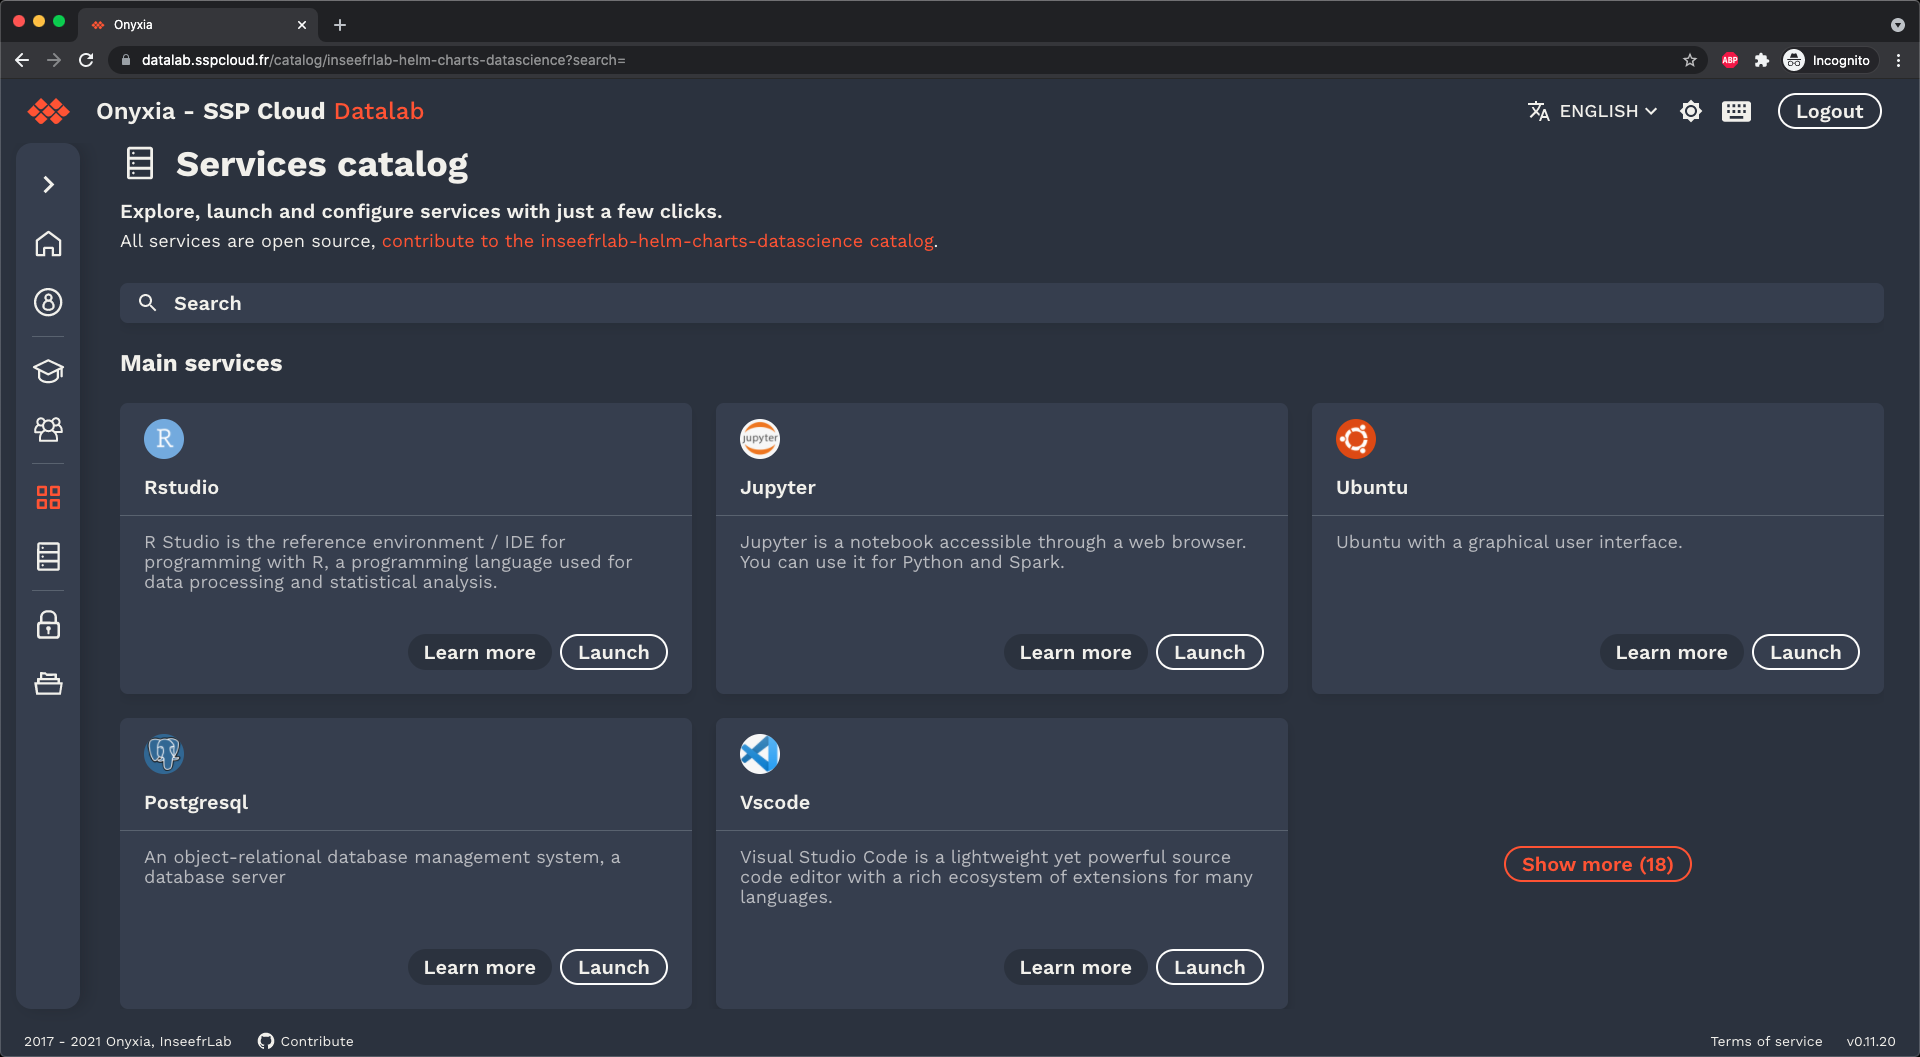The height and width of the screenshot is (1057, 1920).
Task: Open the ENGLISH language dropdown
Action: click(x=1608, y=111)
